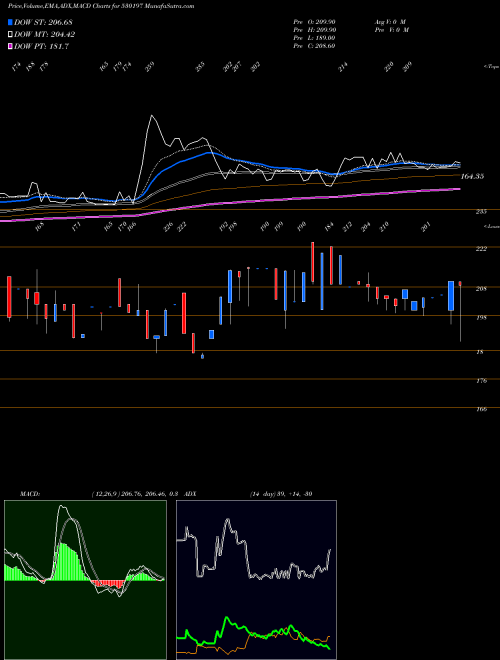500x660 pixels.
Task: Click the 'Pre O: 209.90' open value
Action: pos(314,21)
